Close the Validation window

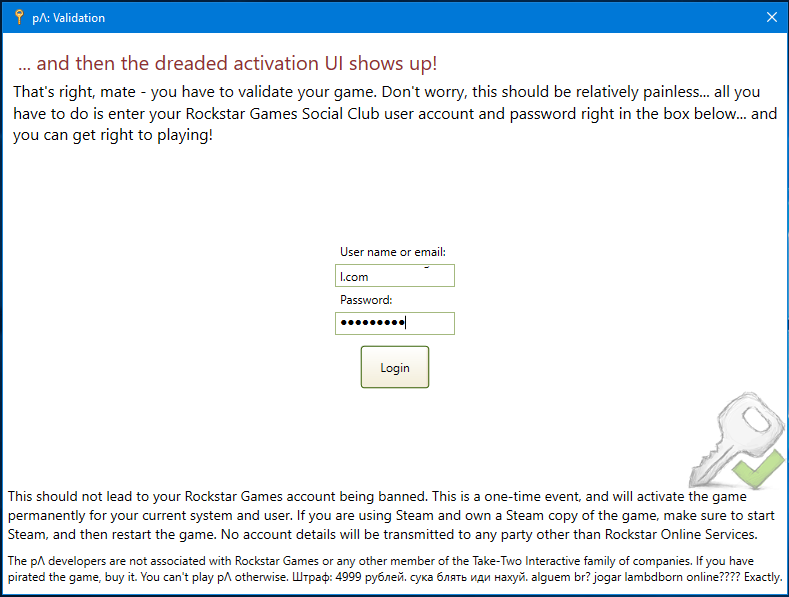coord(771,17)
